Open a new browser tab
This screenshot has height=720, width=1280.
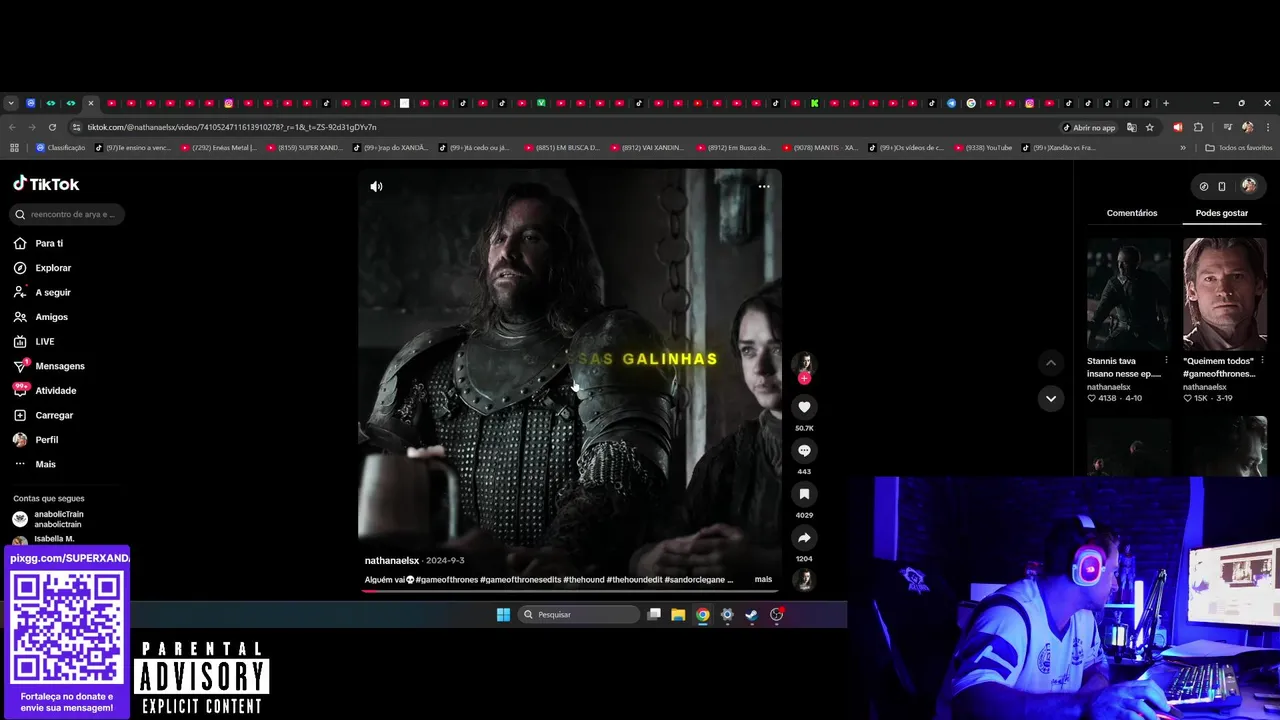pyautogui.click(x=1165, y=103)
